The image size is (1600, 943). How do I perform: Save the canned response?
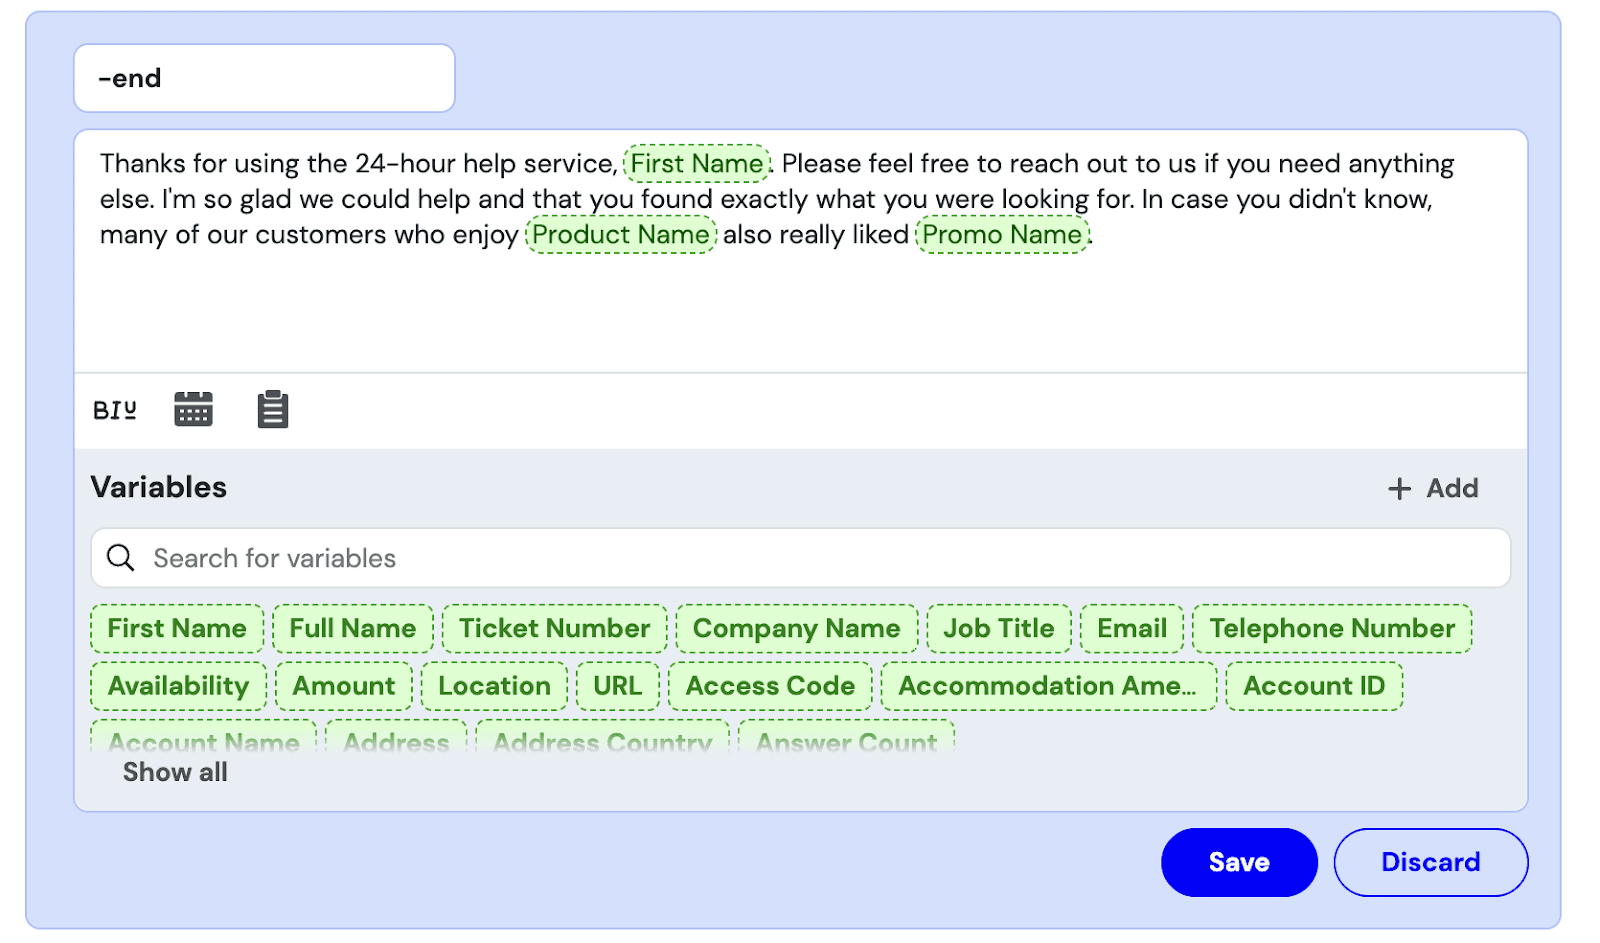[1239, 862]
